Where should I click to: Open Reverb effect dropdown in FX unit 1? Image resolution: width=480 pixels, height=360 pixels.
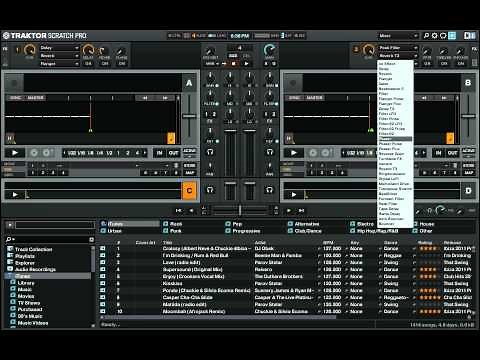(59, 56)
